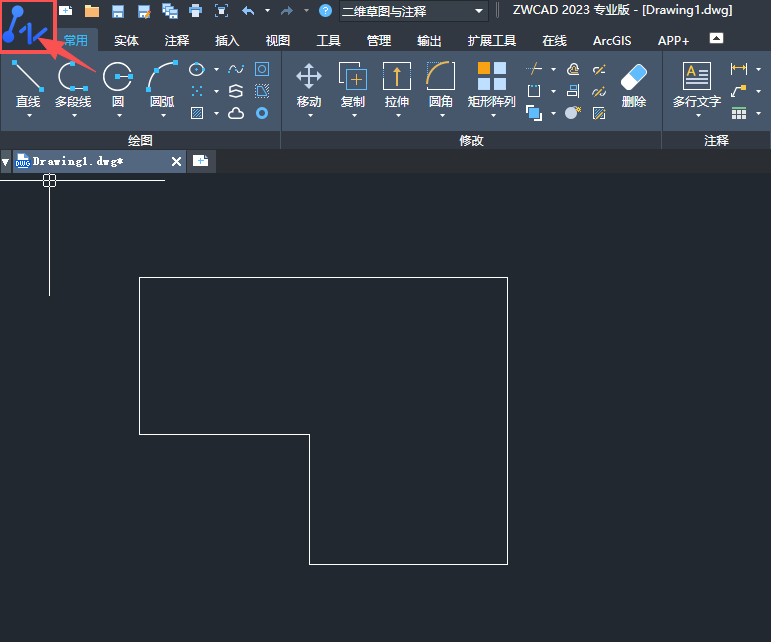Open the ZWCAD application menu logo
The height and width of the screenshot is (642, 771).
pyautogui.click(x=25, y=26)
